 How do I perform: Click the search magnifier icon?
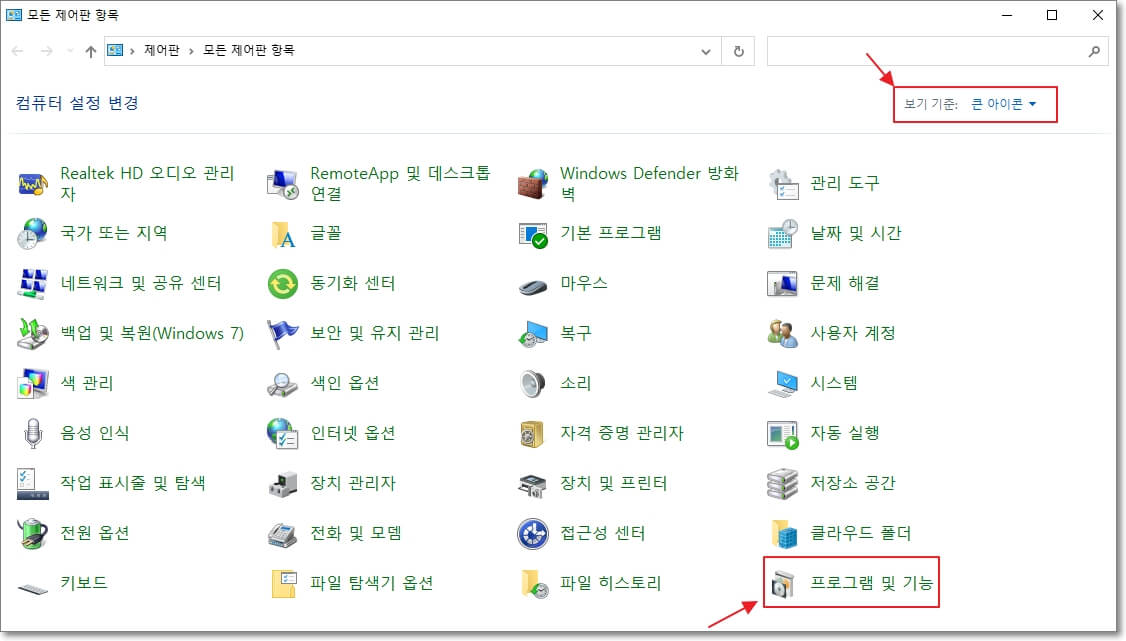click(1094, 52)
